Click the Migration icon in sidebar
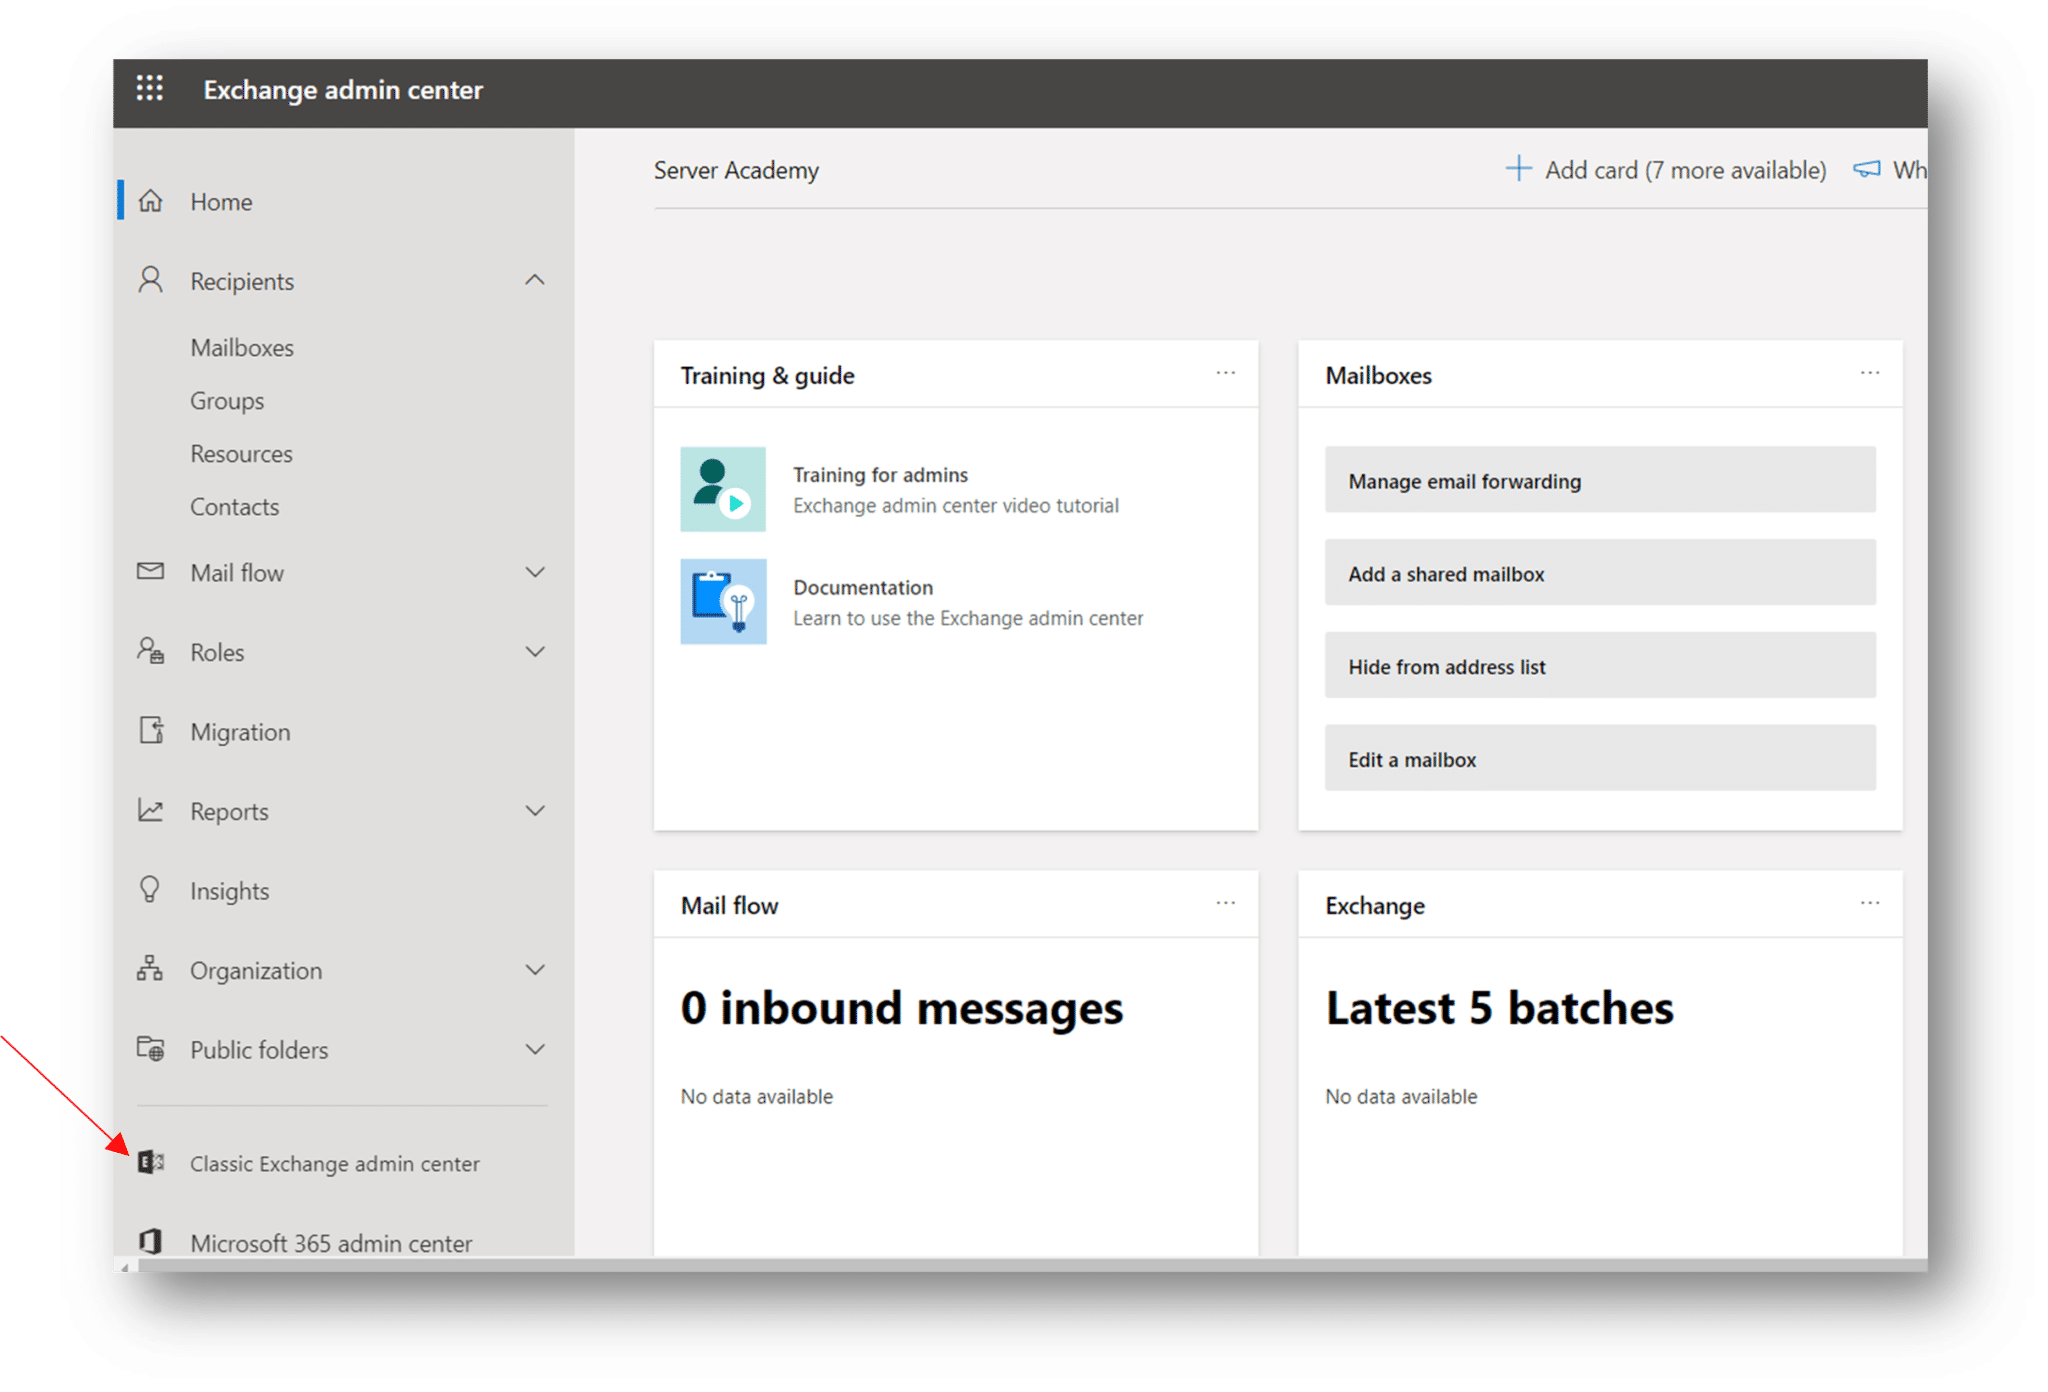The image size is (2048, 1392). tap(151, 731)
